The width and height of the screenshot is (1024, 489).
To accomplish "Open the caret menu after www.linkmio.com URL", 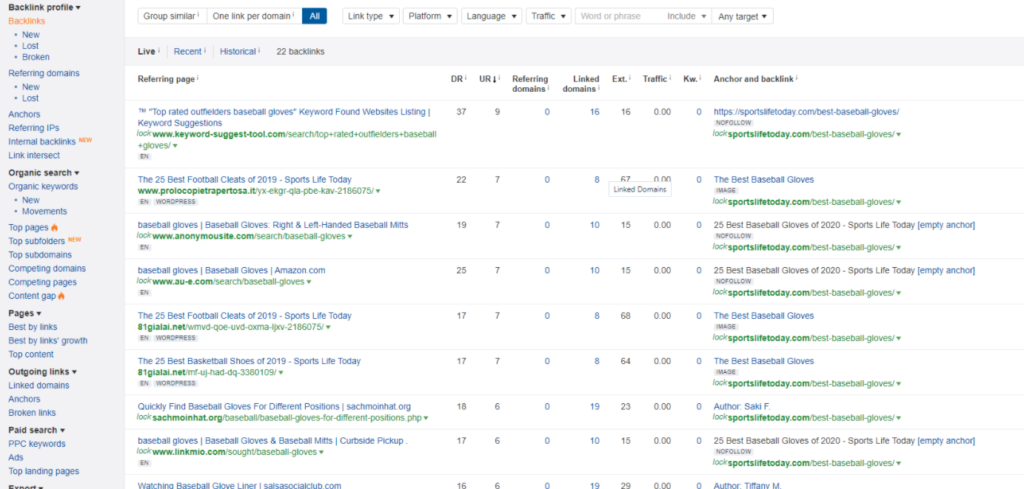I will pos(321,452).
